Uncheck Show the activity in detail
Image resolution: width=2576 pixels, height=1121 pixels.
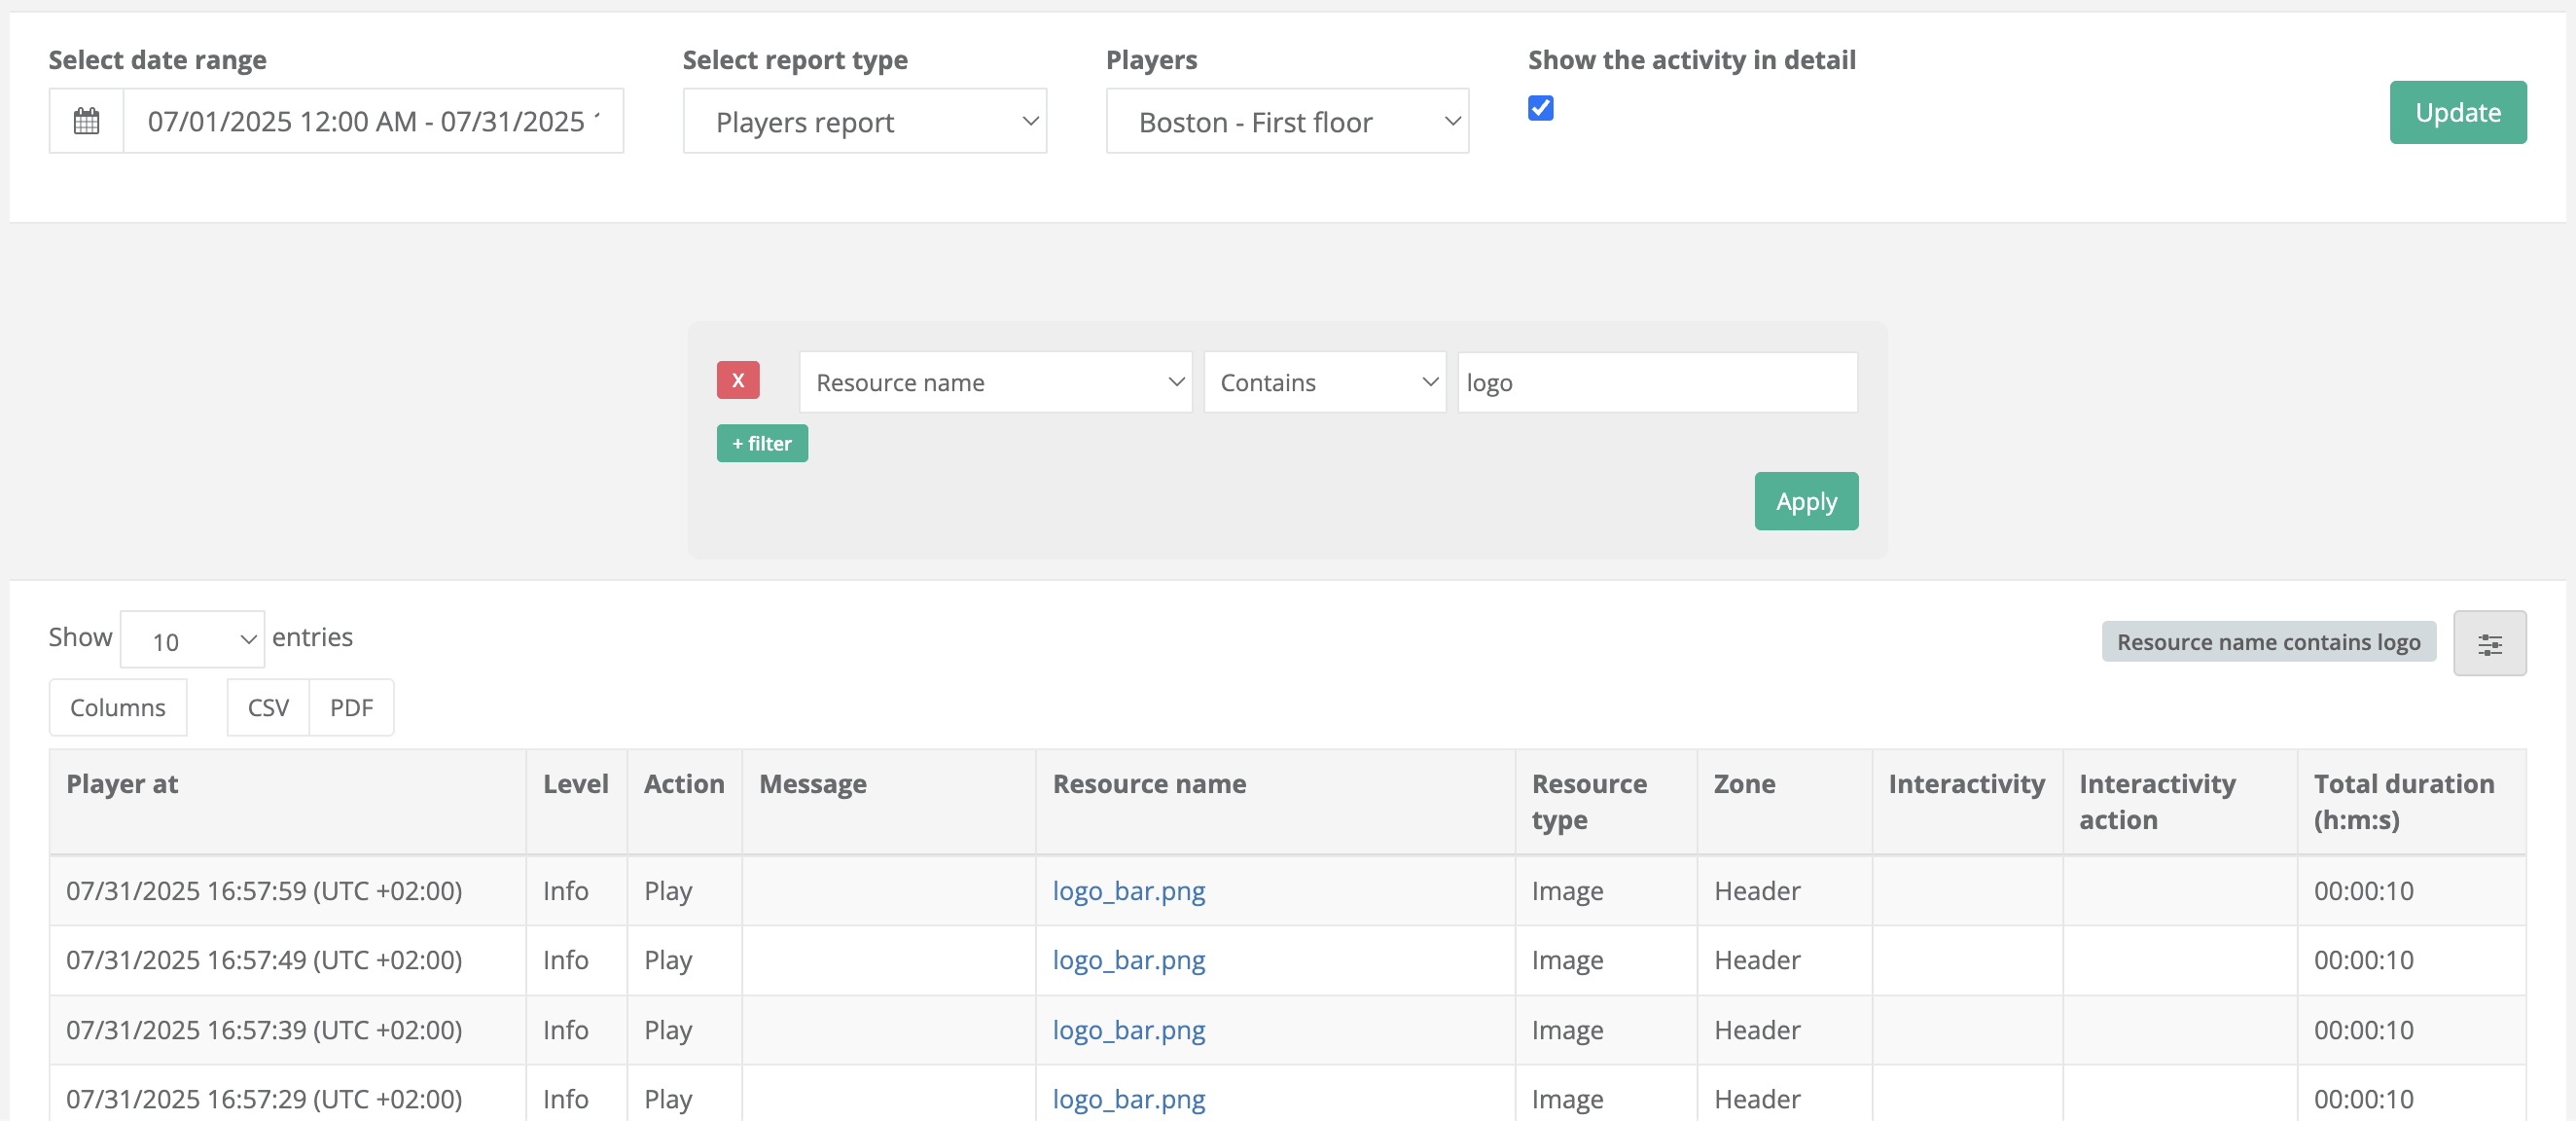click(x=1540, y=108)
